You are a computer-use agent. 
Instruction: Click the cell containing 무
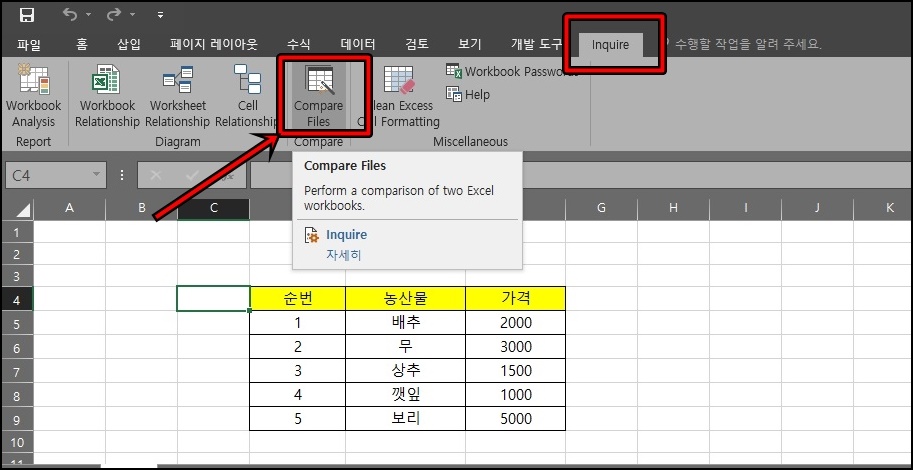405,347
